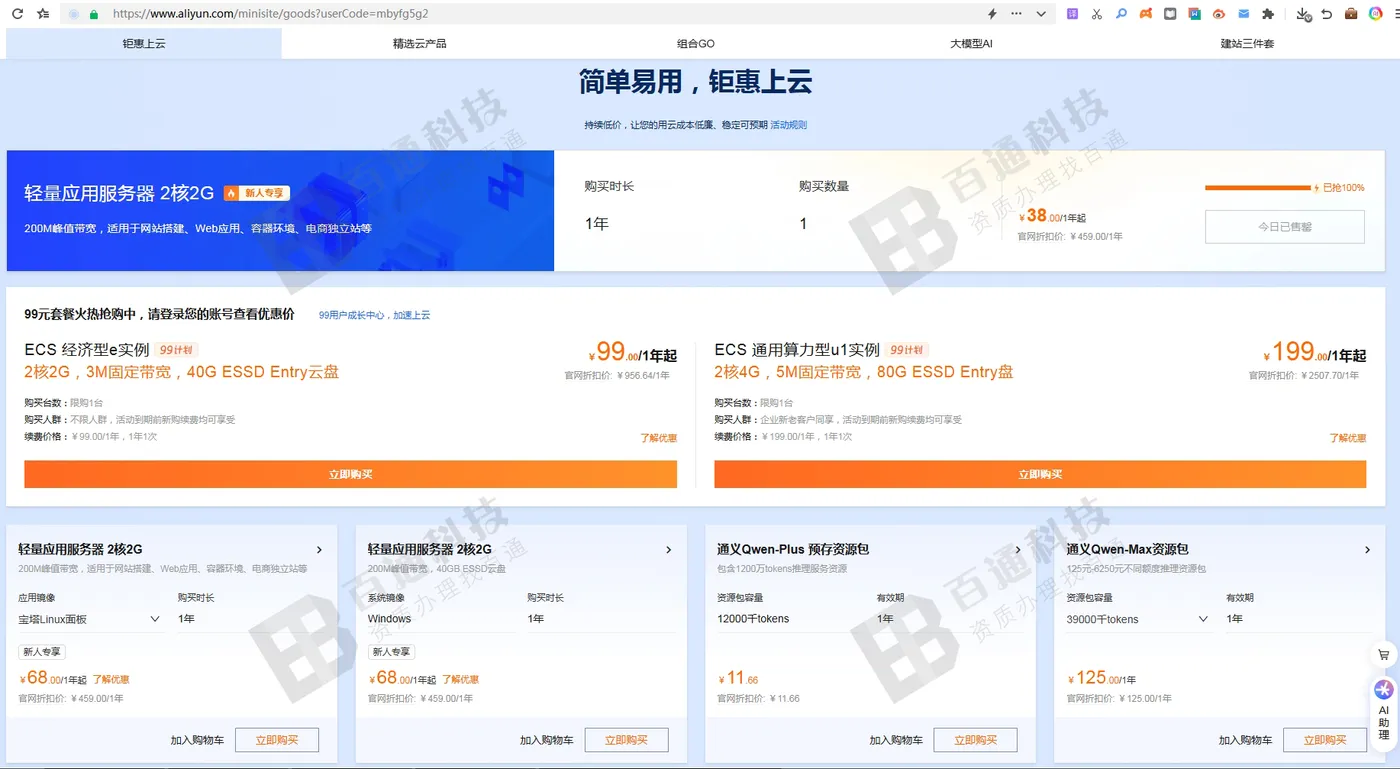Click the green padlock security icon

(x=94, y=14)
